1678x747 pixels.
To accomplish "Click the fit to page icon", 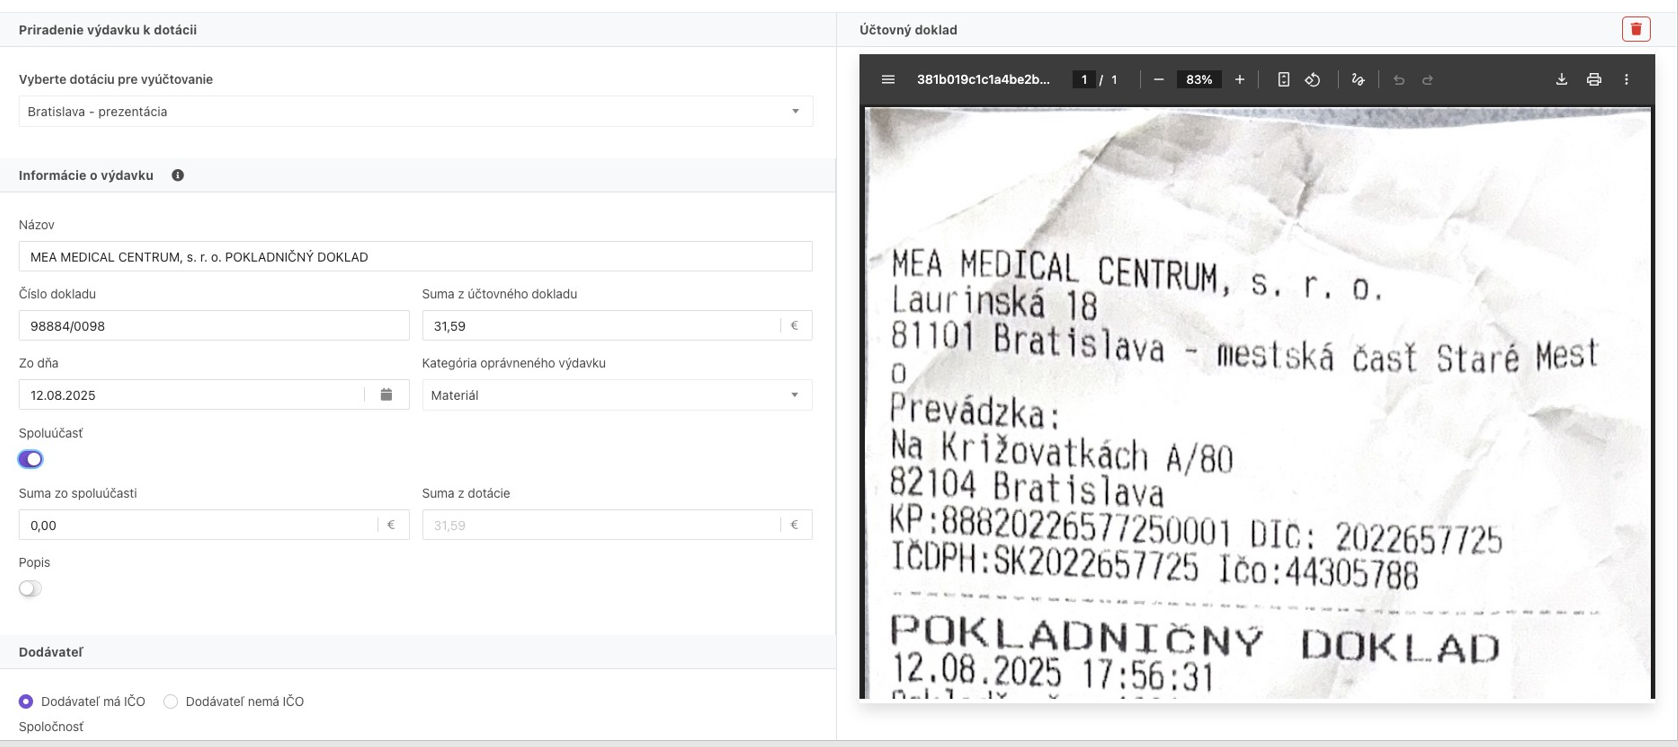I will tap(1283, 80).
